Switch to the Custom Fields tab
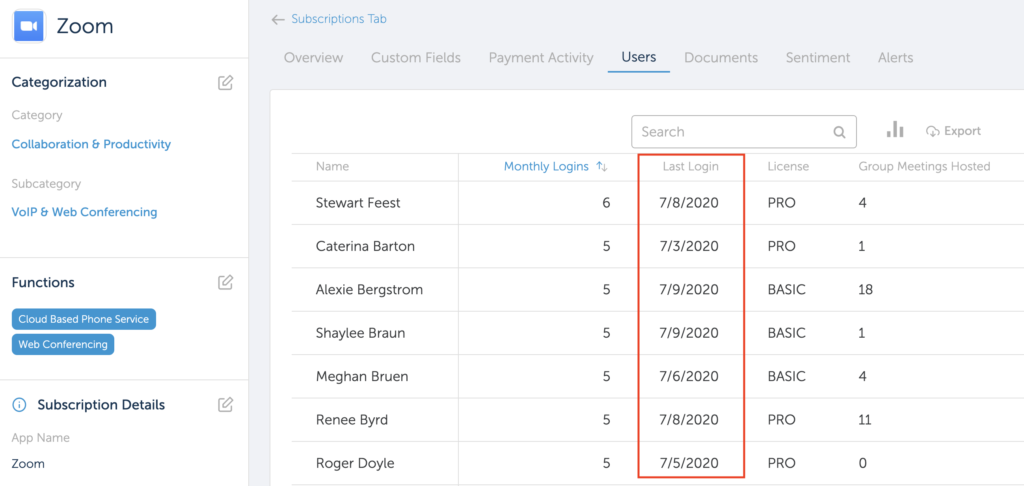1024x486 pixels. click(416, 57)
